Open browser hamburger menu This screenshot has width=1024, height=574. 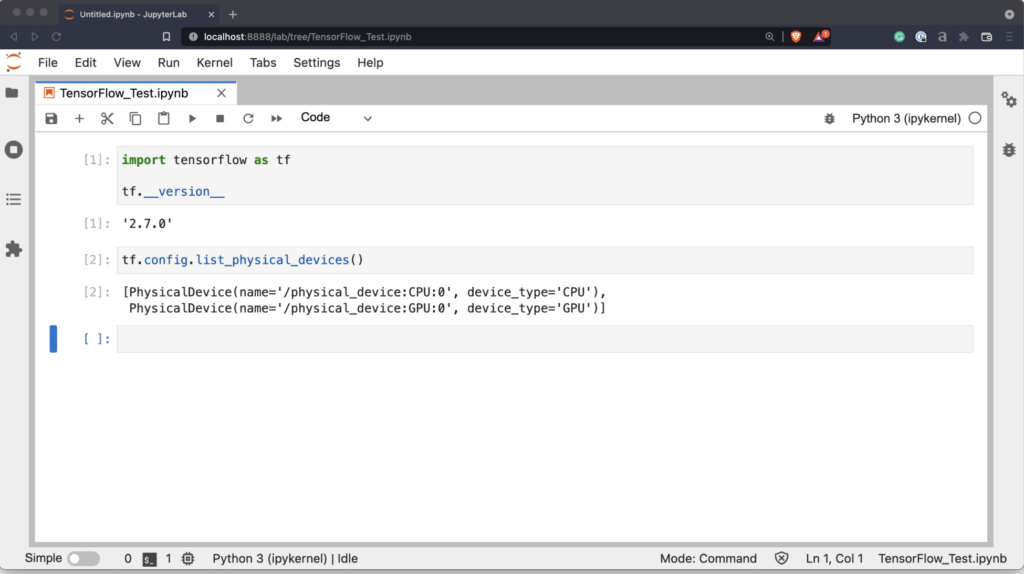pyautogui.click(x=1010, y=37)
